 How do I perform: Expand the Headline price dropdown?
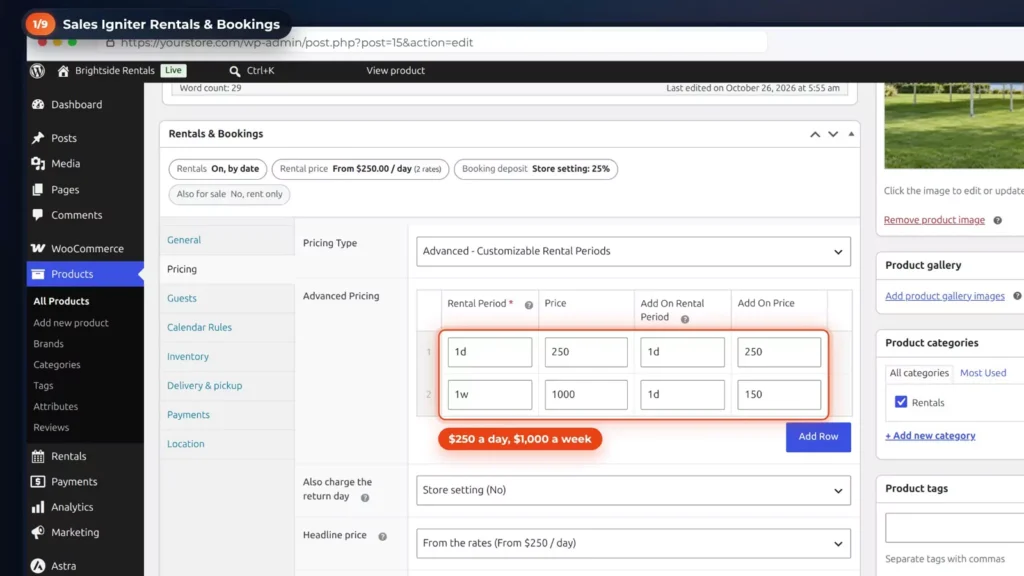tap(633, 543)
